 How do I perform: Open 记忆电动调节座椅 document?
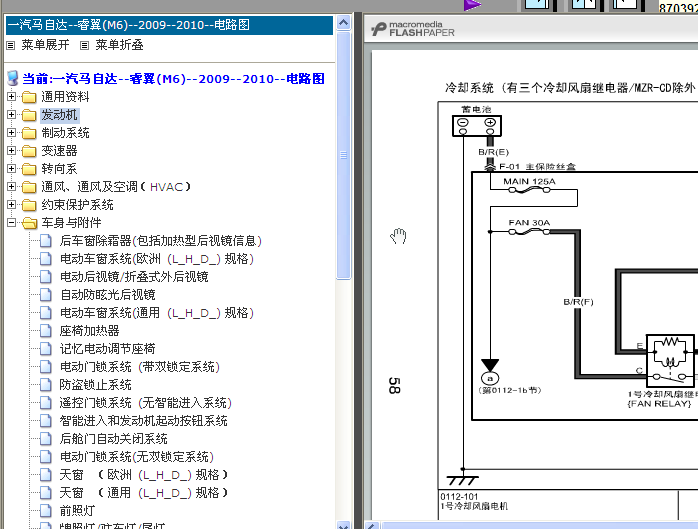pyautogui.click(x=107, y=349)
